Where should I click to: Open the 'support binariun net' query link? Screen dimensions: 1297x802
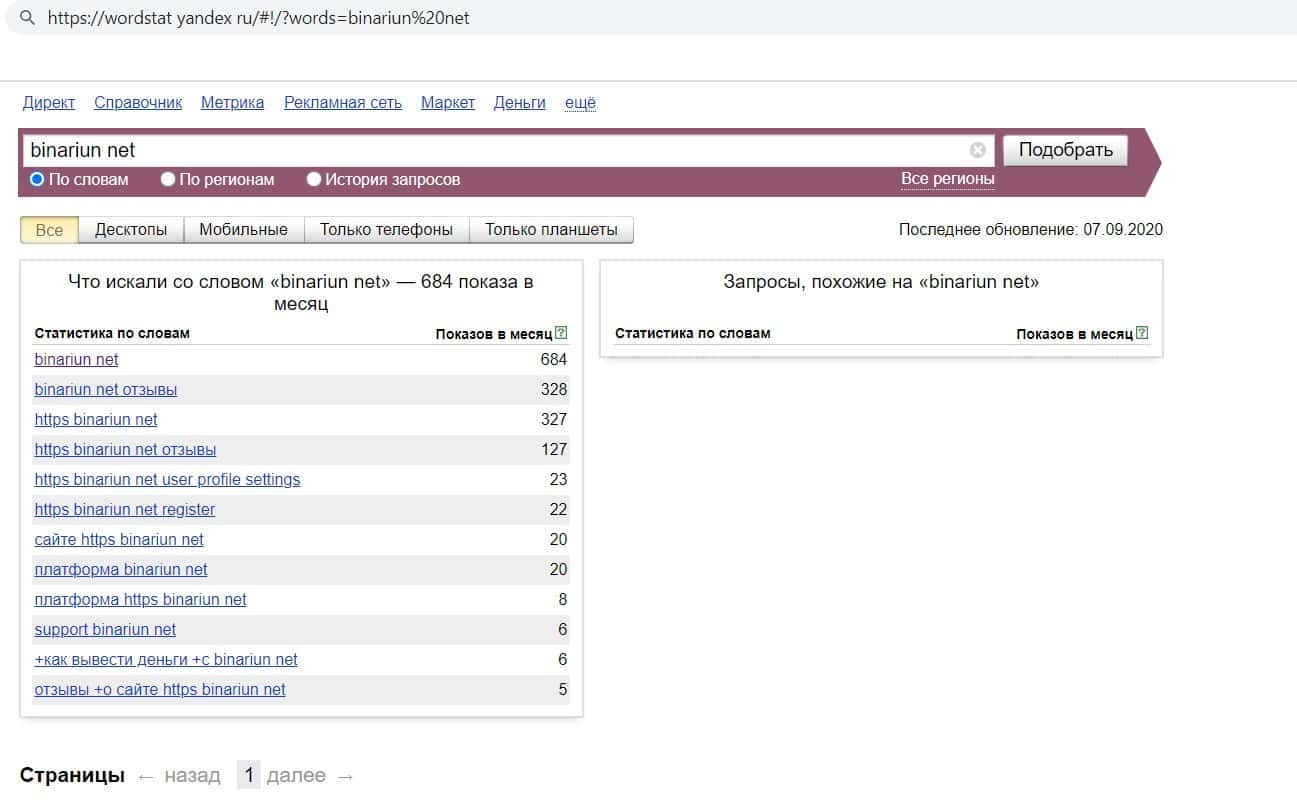pos(105,629)
